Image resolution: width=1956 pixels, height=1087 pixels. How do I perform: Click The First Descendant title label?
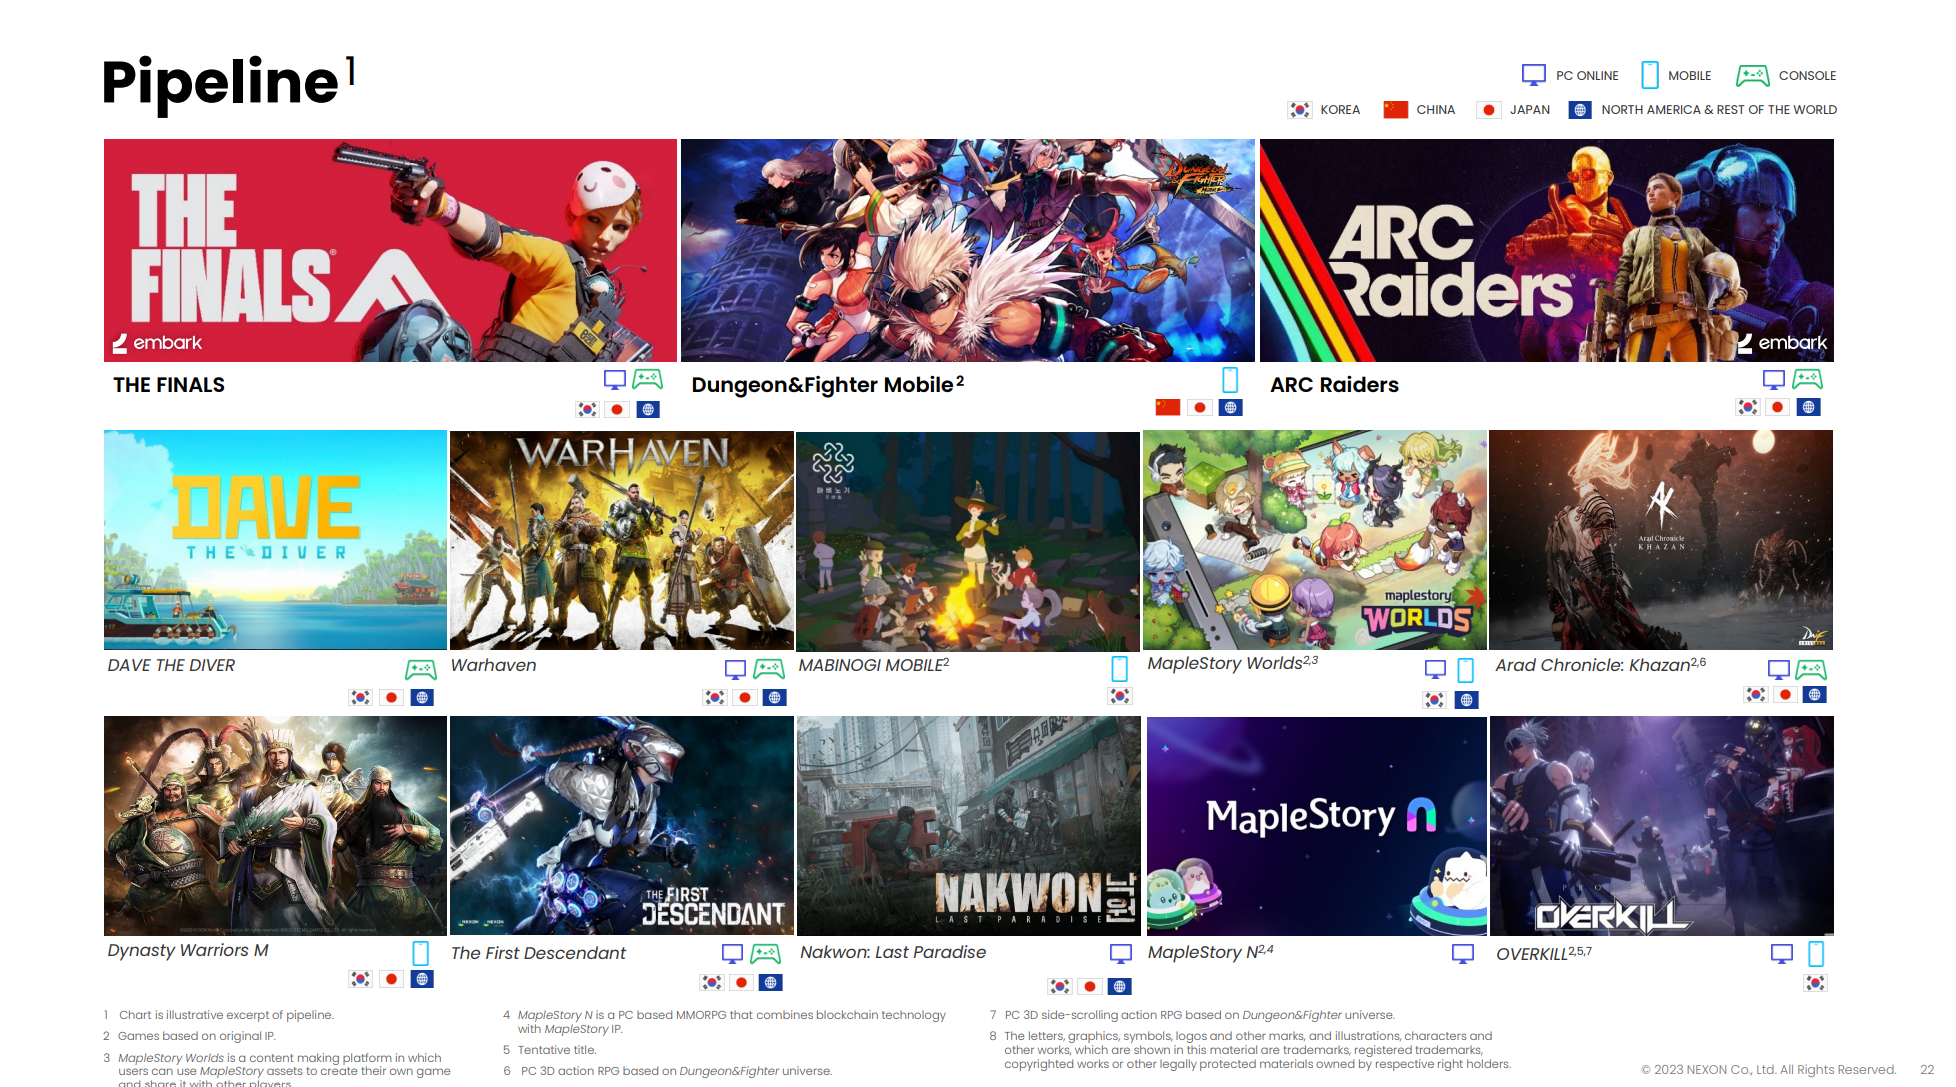point(538,953)
